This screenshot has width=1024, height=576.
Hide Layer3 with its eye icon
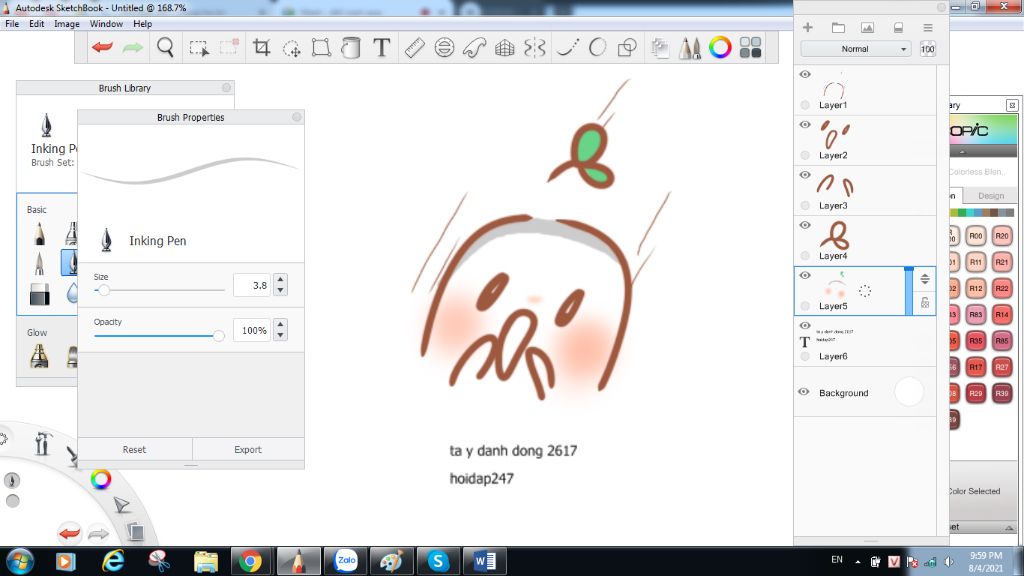click(805, 175)
